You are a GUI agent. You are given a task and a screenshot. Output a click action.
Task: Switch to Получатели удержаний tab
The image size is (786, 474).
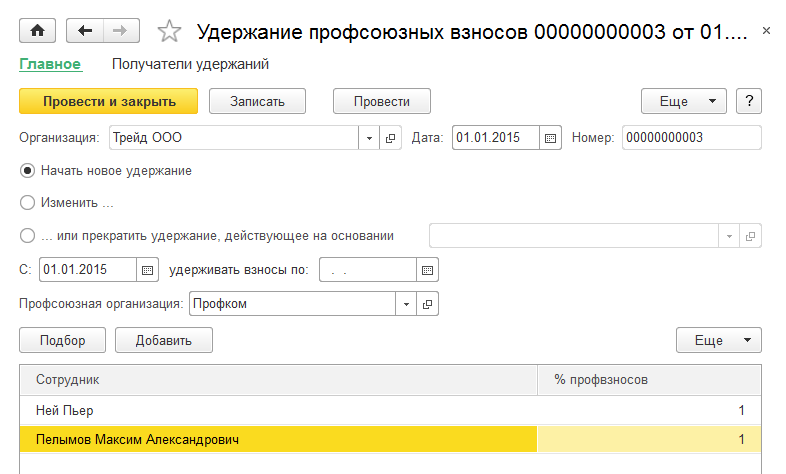tap(190, 64)
